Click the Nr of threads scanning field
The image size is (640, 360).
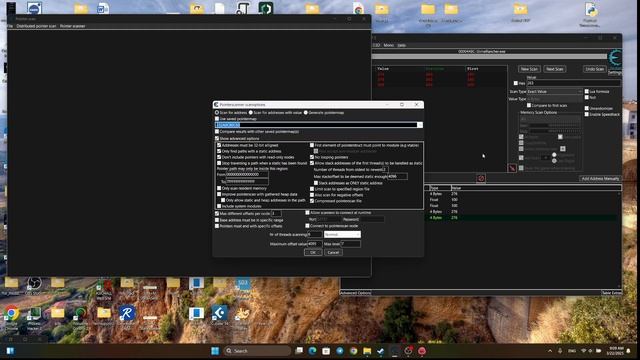[314, 235]
